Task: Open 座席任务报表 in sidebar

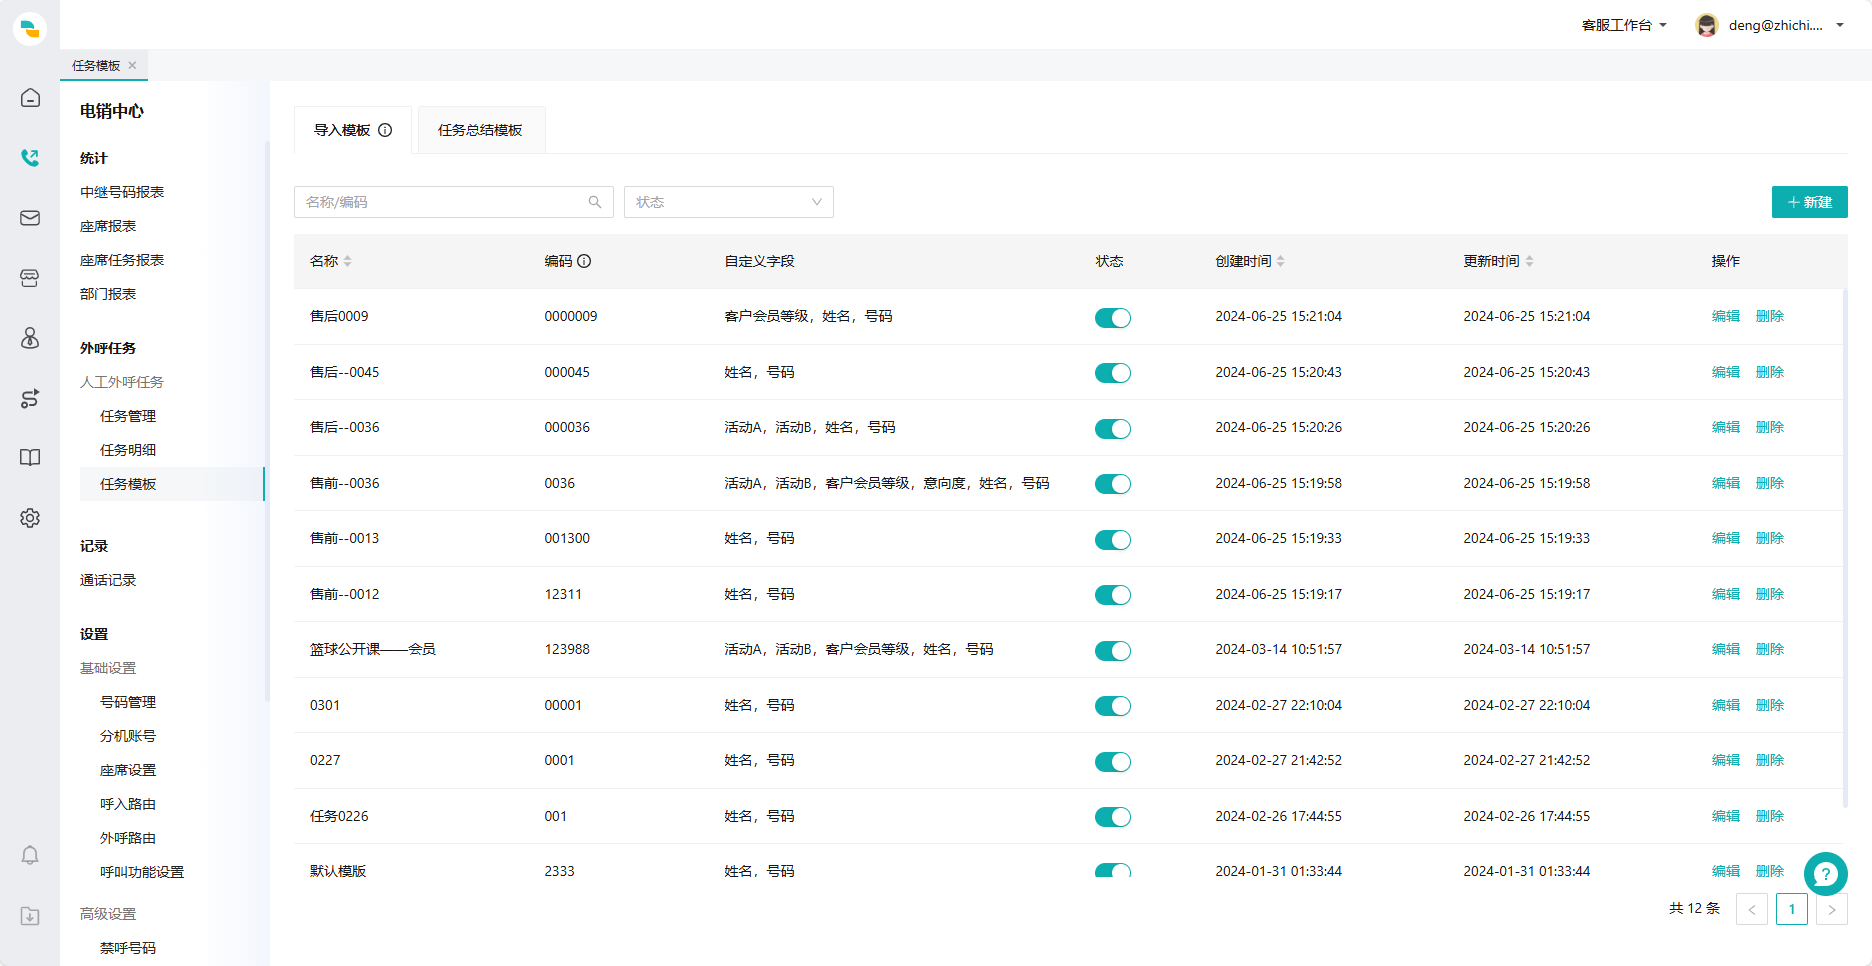Action: tap(122, 260)
